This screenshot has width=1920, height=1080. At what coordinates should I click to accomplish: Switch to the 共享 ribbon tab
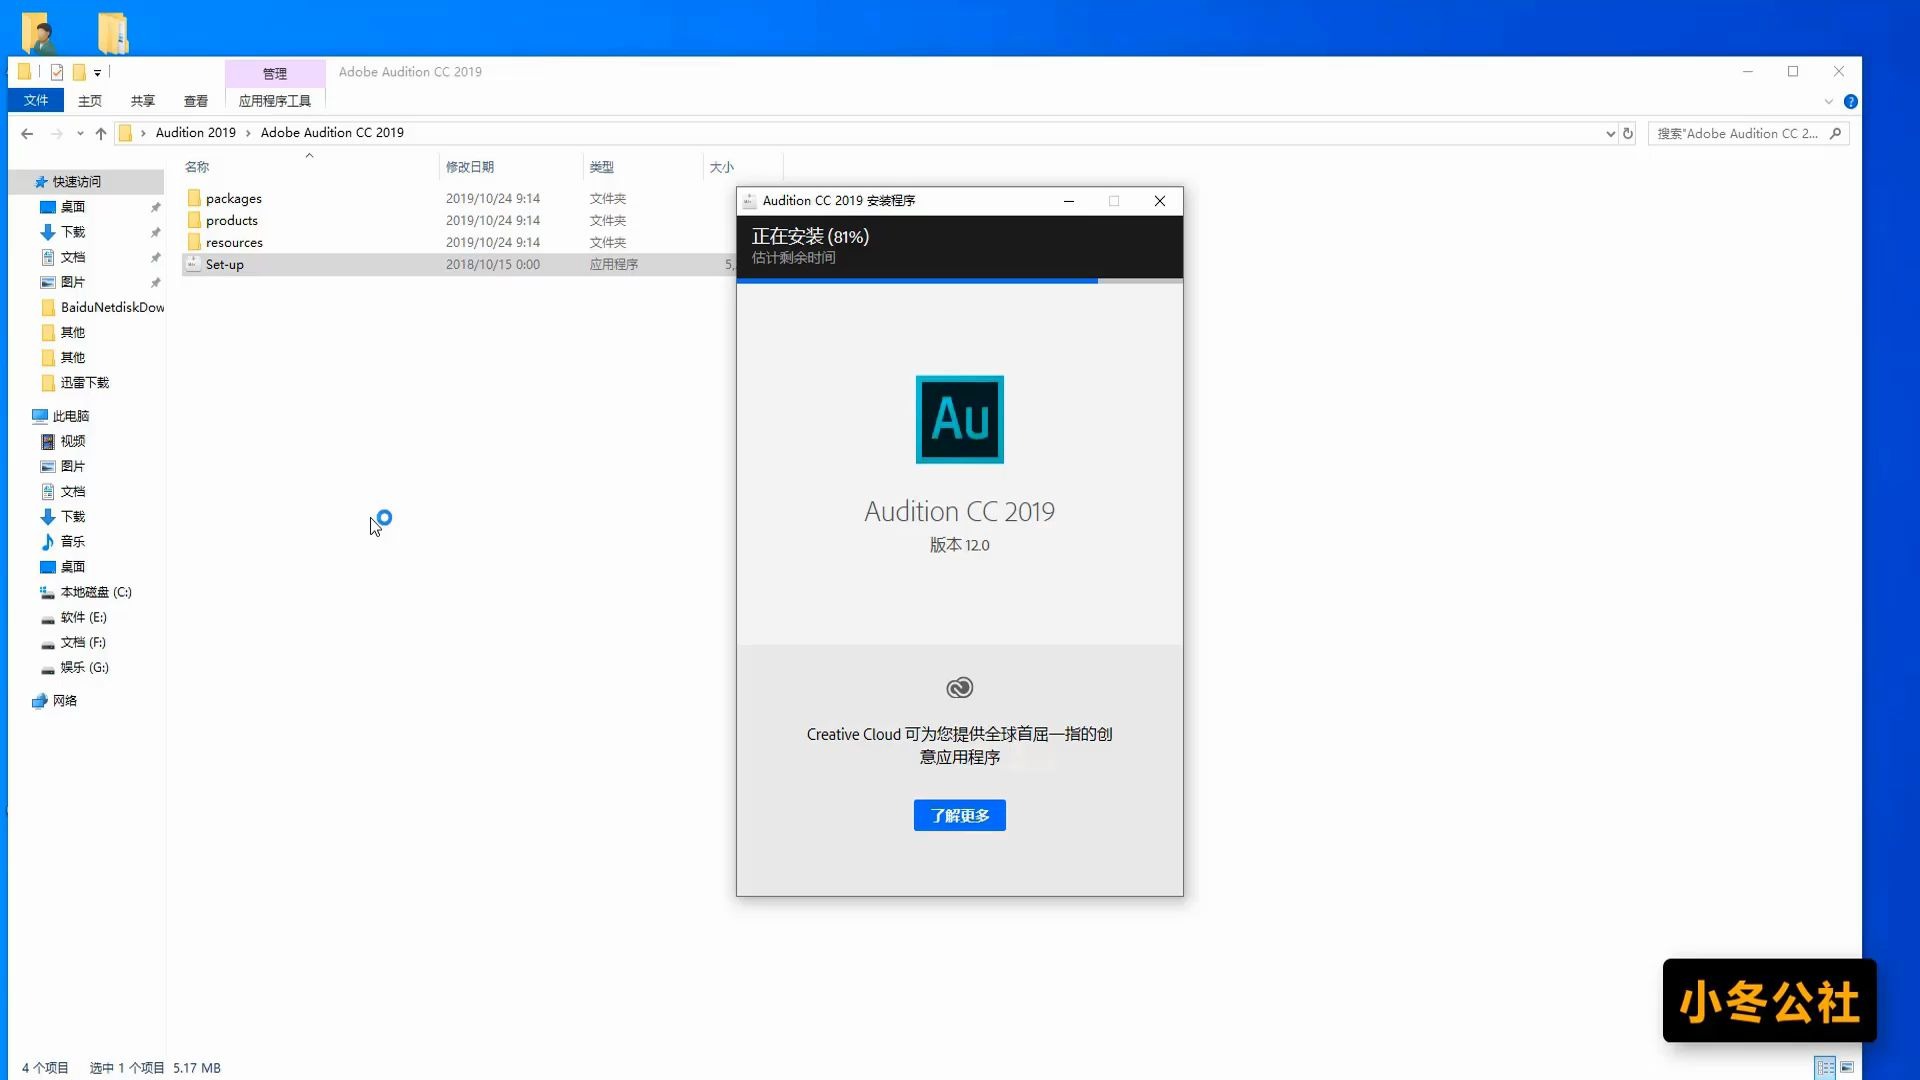tap(143, 101)
